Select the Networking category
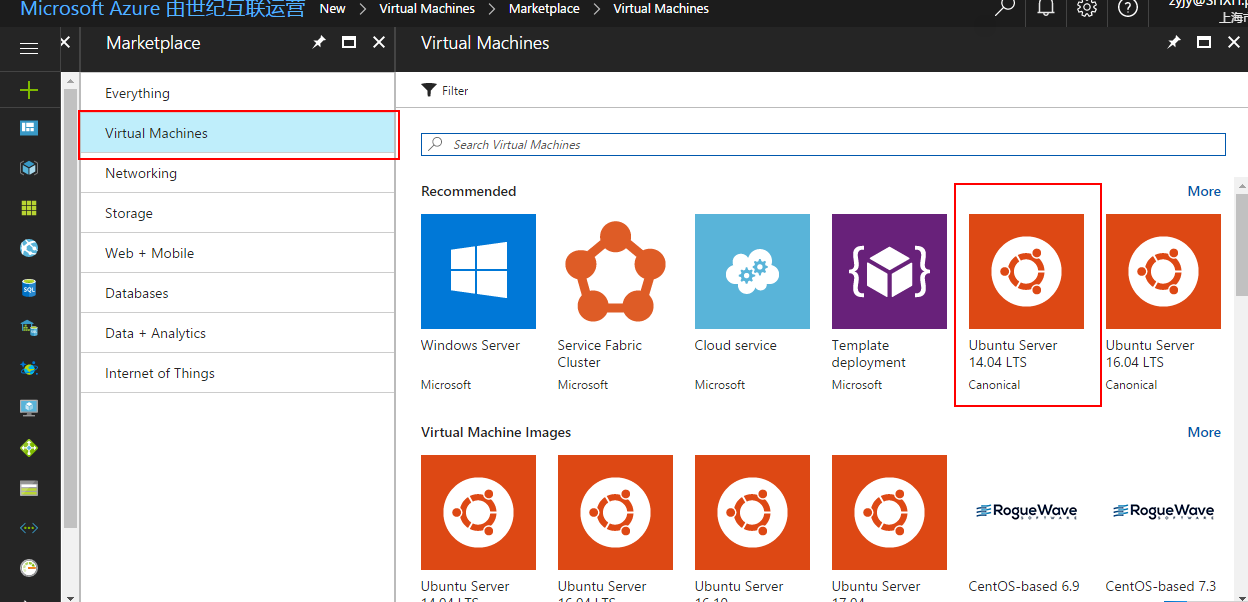Screen dimensions: 1248x602 point(238,173)
